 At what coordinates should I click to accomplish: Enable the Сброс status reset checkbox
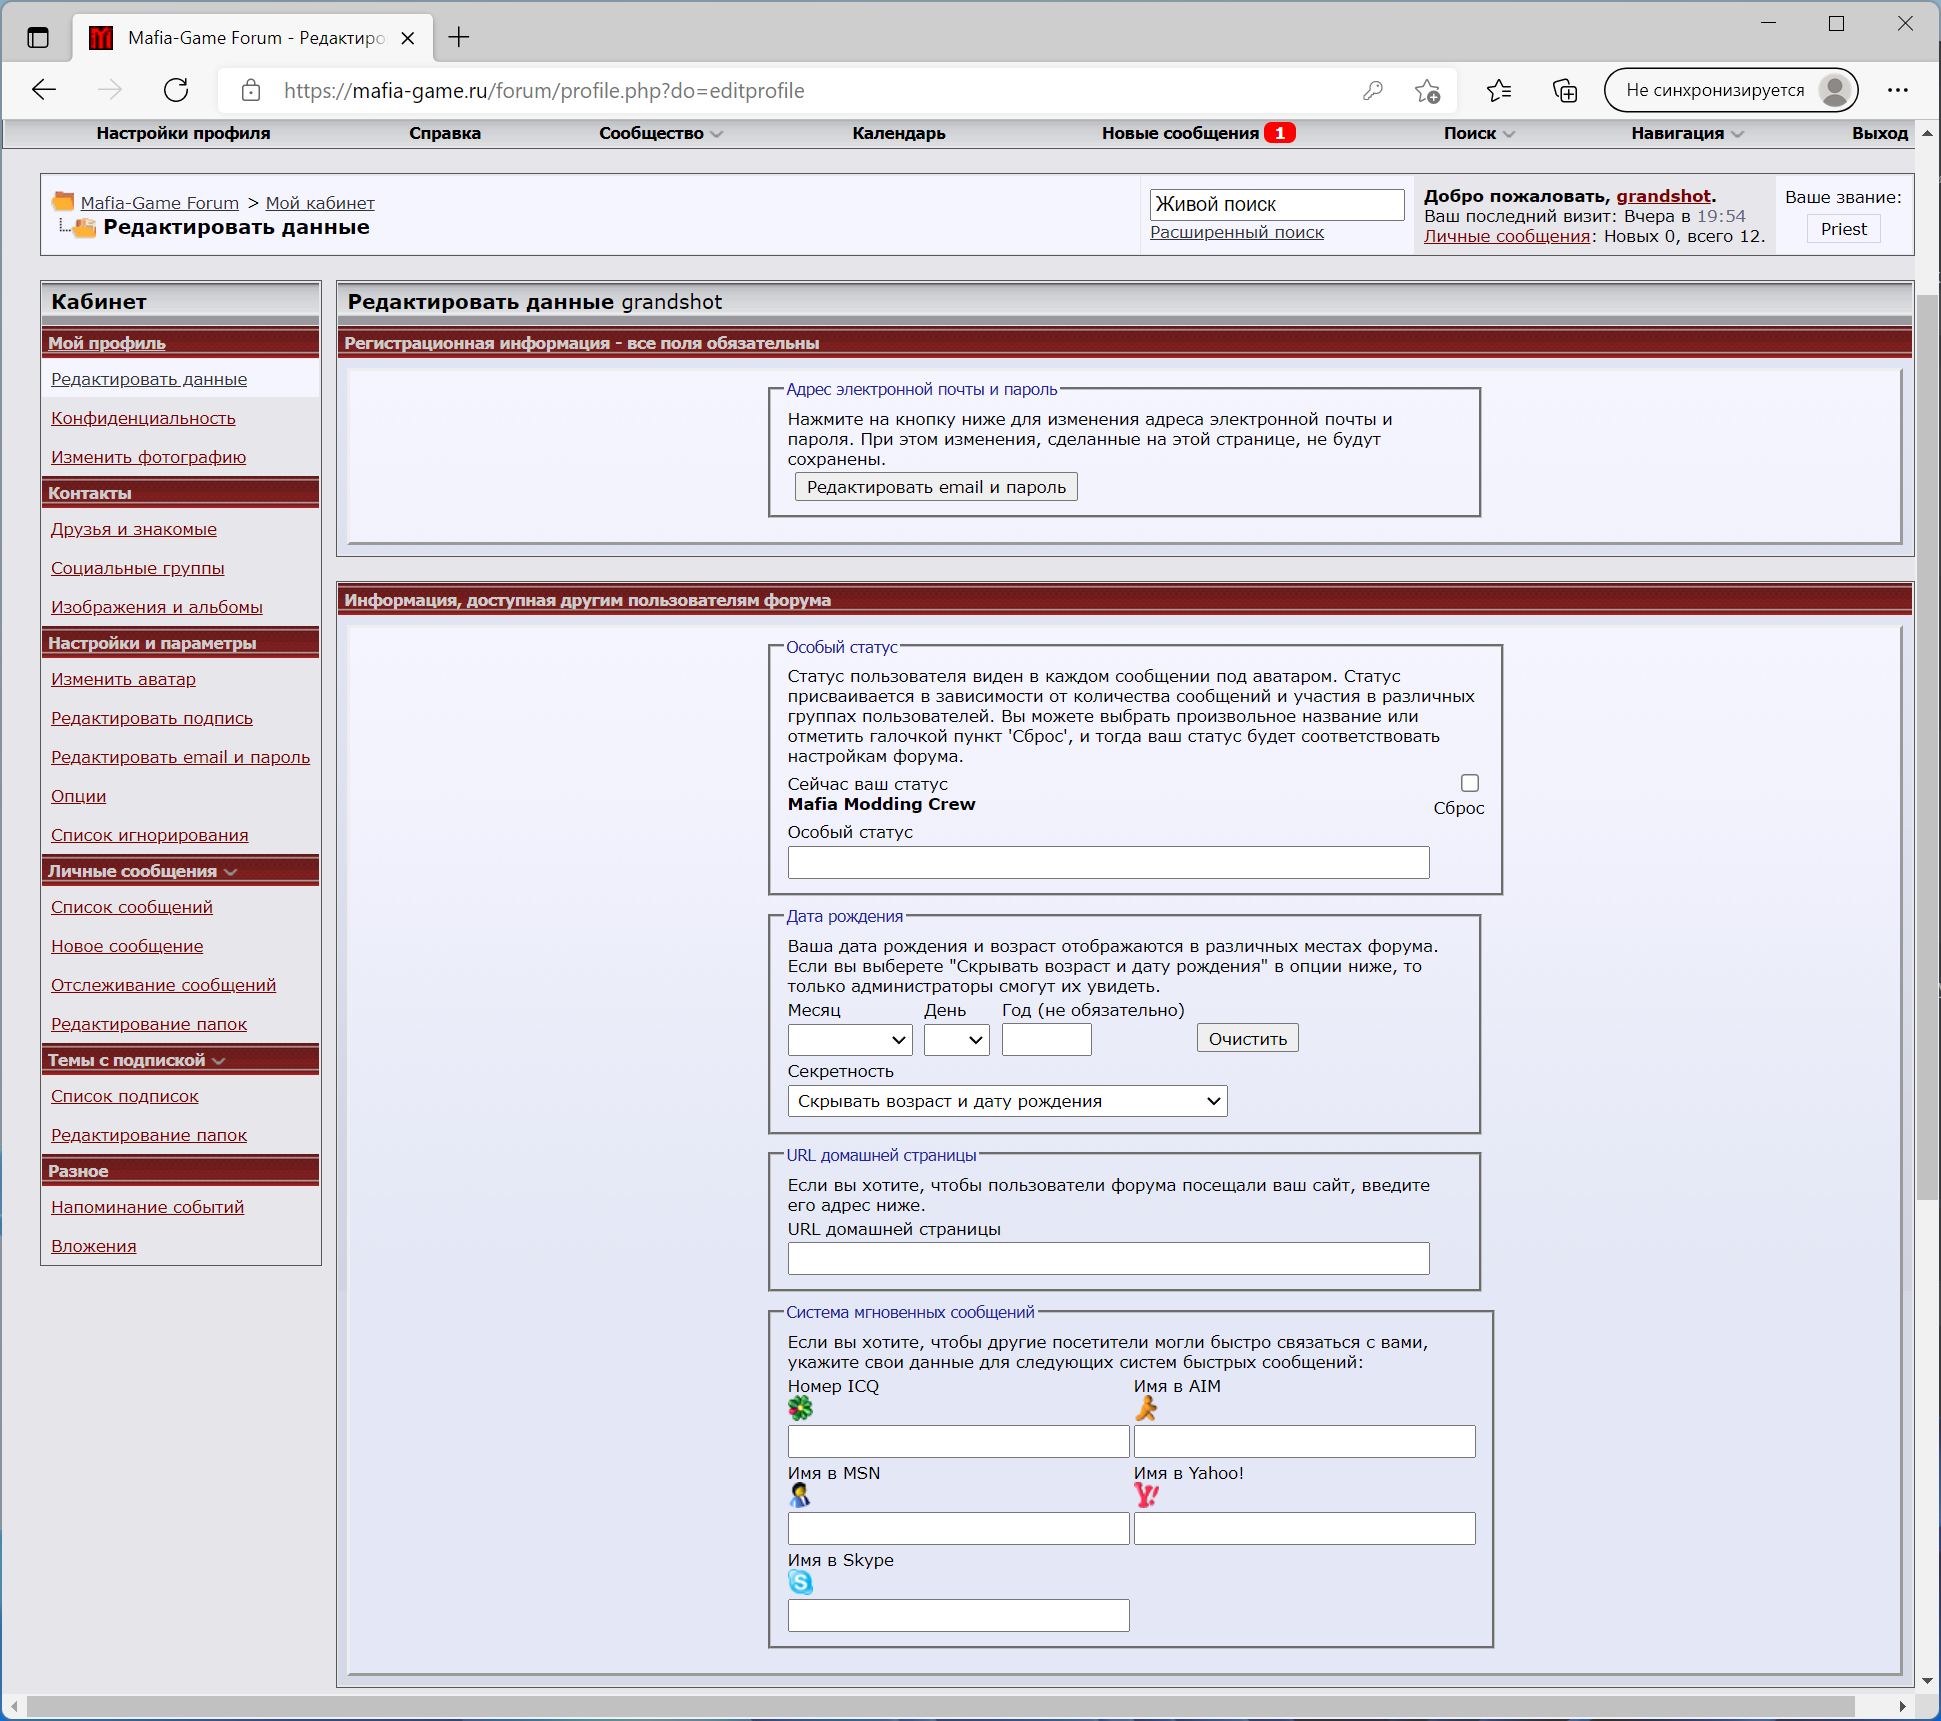[x=1469, y=783]
